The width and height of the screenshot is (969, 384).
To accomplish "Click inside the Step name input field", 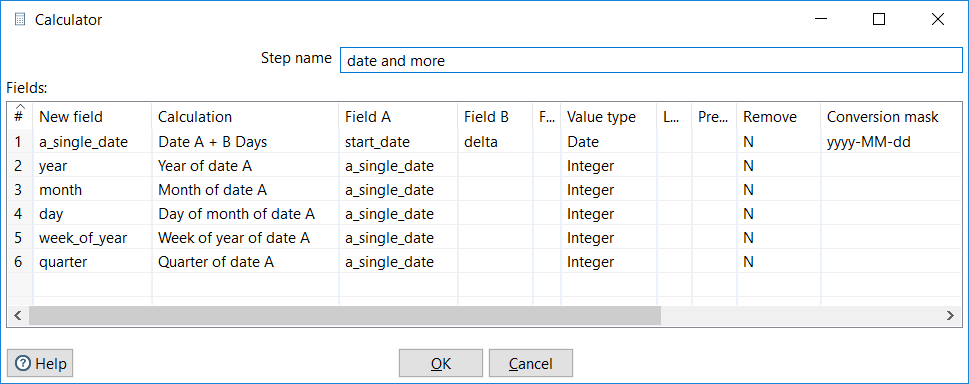I will pos(651,61).
